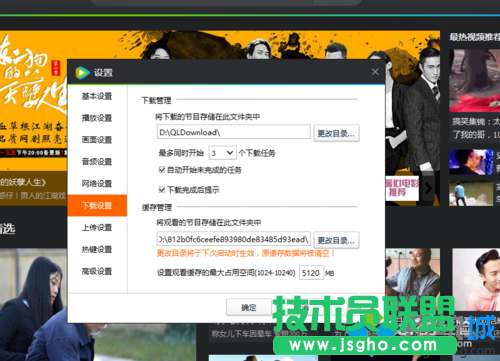The height and width of the screenshot is (361, 500).
Task: Open 上传设置 tab
Action: pyautogui.click(x=97, y=227)
